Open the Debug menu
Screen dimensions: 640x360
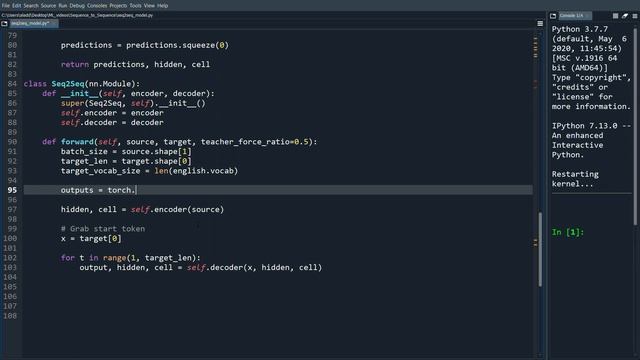[x=77, y=6]
